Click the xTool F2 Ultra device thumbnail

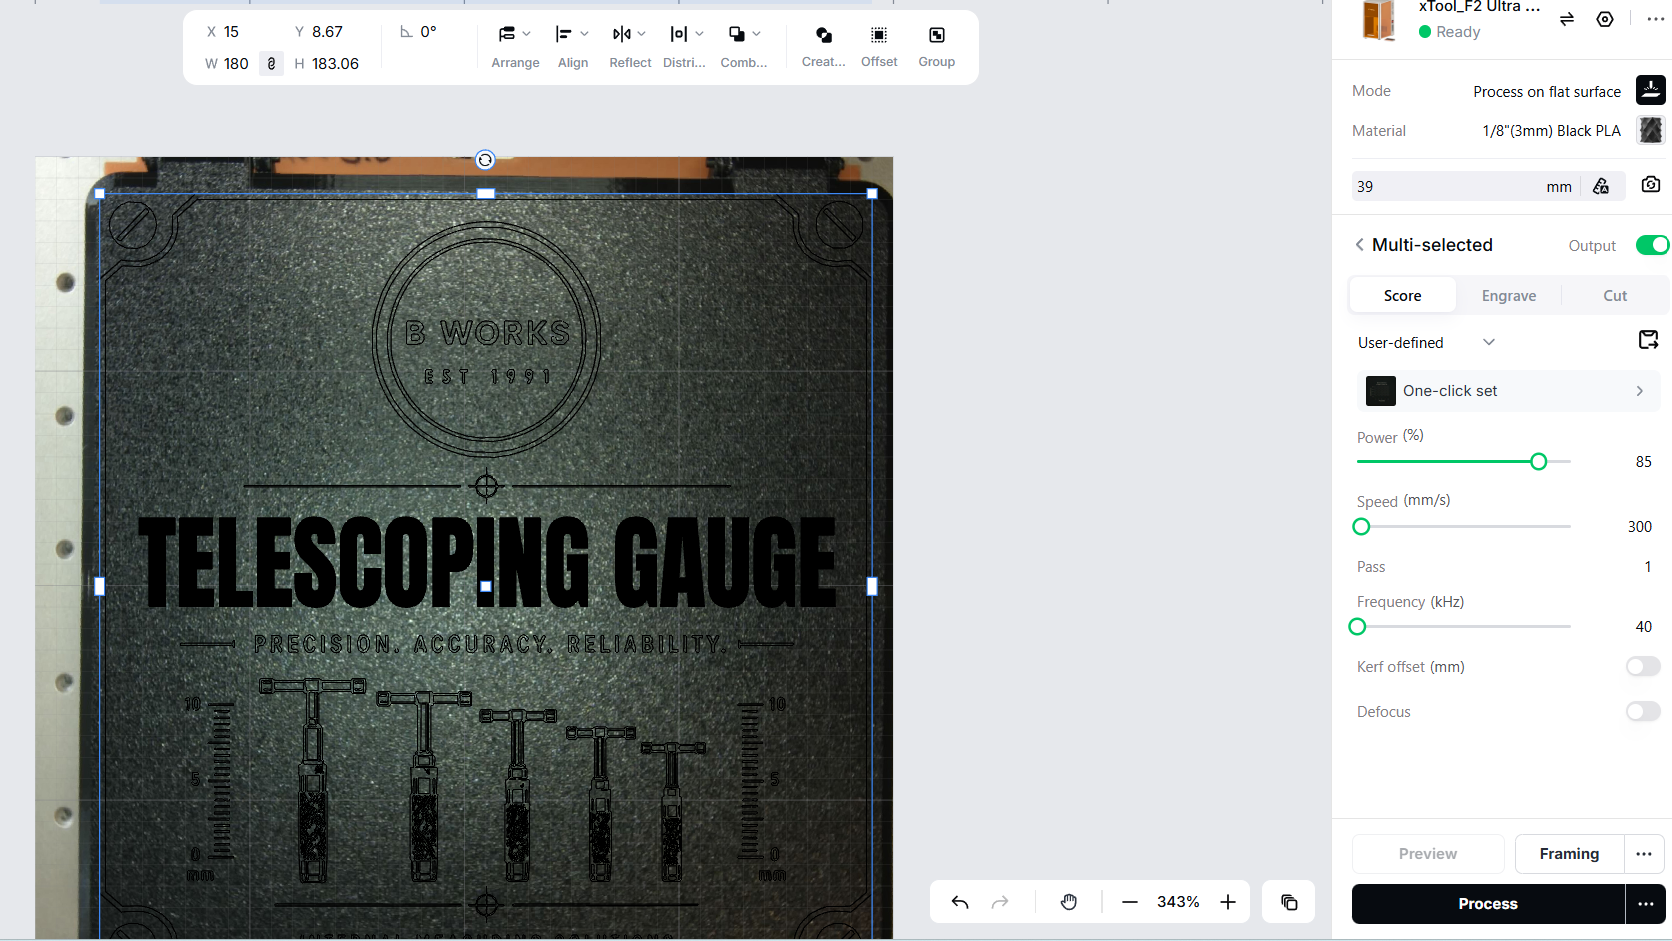click(1379, 20)
